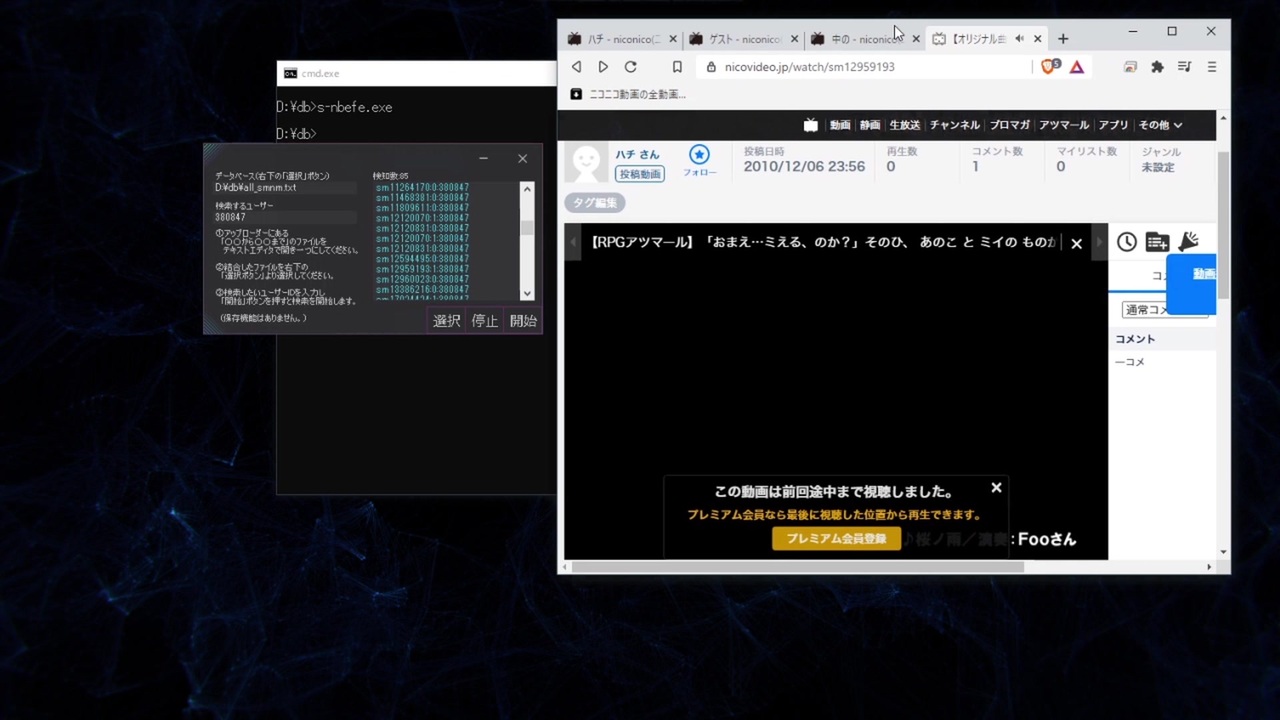
Task: Open the ニコニコ動画の全動画 bookmark
Action: [x=628, y=94]
